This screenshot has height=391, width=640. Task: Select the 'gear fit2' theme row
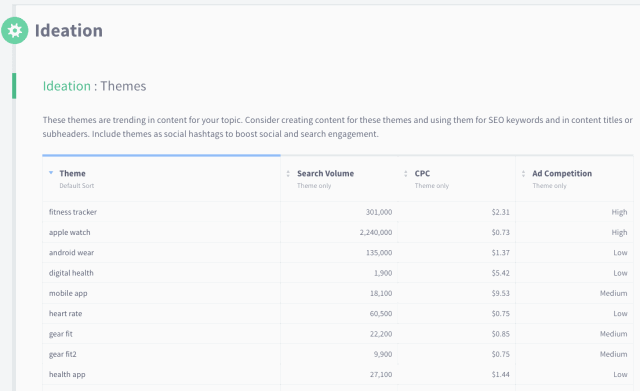click(338, 354)
